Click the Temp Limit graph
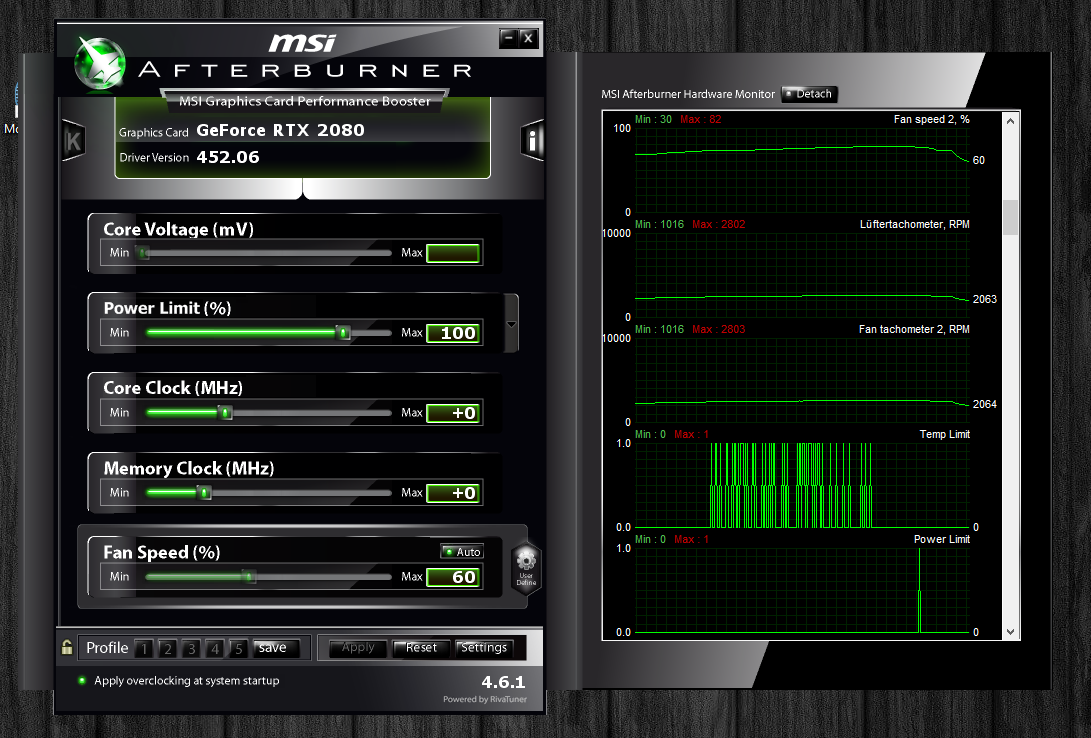 [x=802, y=486]
